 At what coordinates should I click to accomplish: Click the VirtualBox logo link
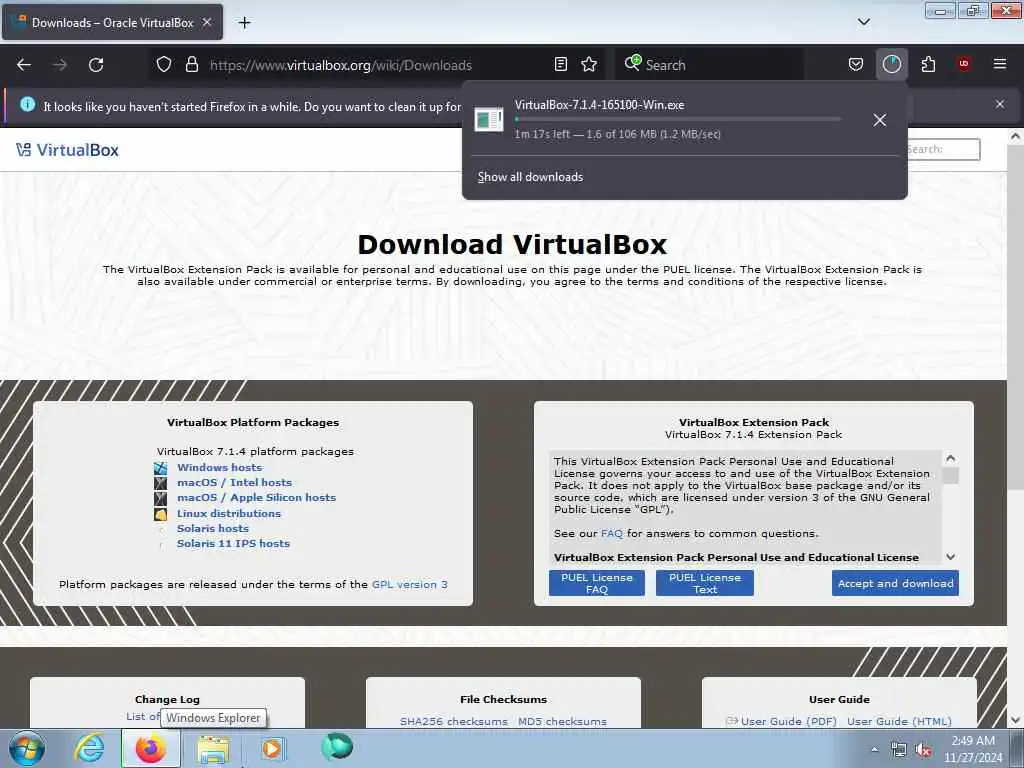pyautogui.click(x=67, y=150)
